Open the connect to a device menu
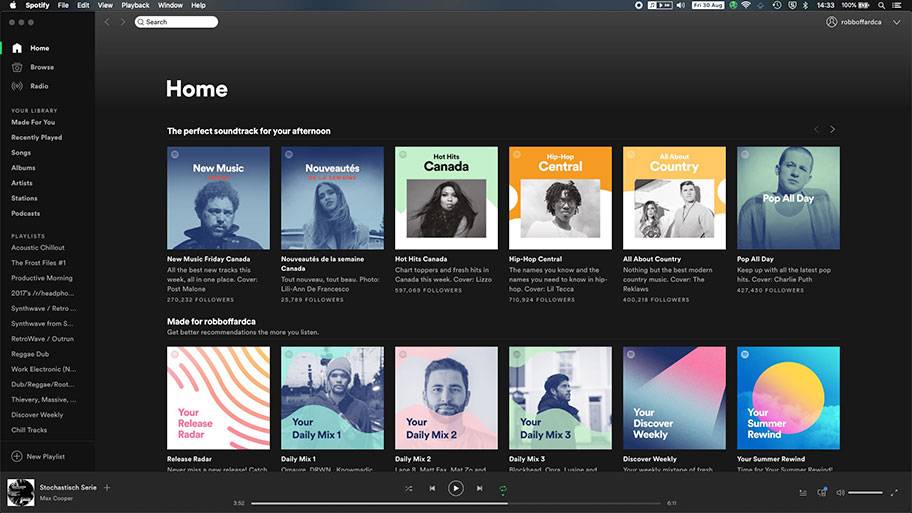The width and height of the screenshot is (912, 513). point(822,492)
